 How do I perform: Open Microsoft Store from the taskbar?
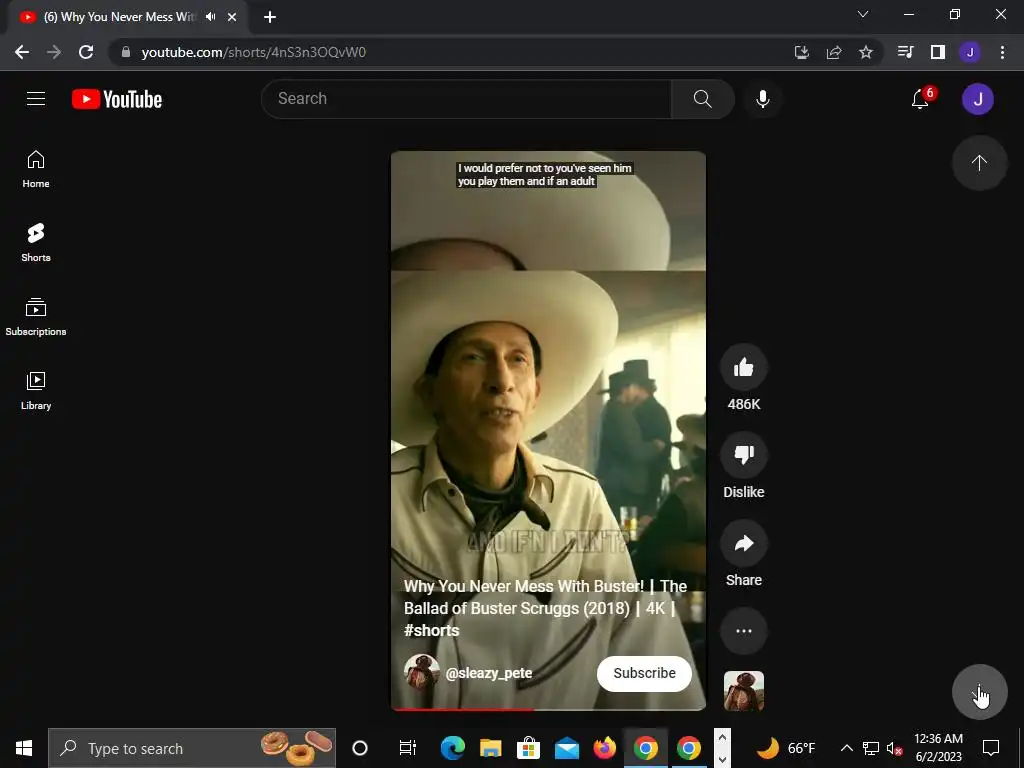point(528,748)
